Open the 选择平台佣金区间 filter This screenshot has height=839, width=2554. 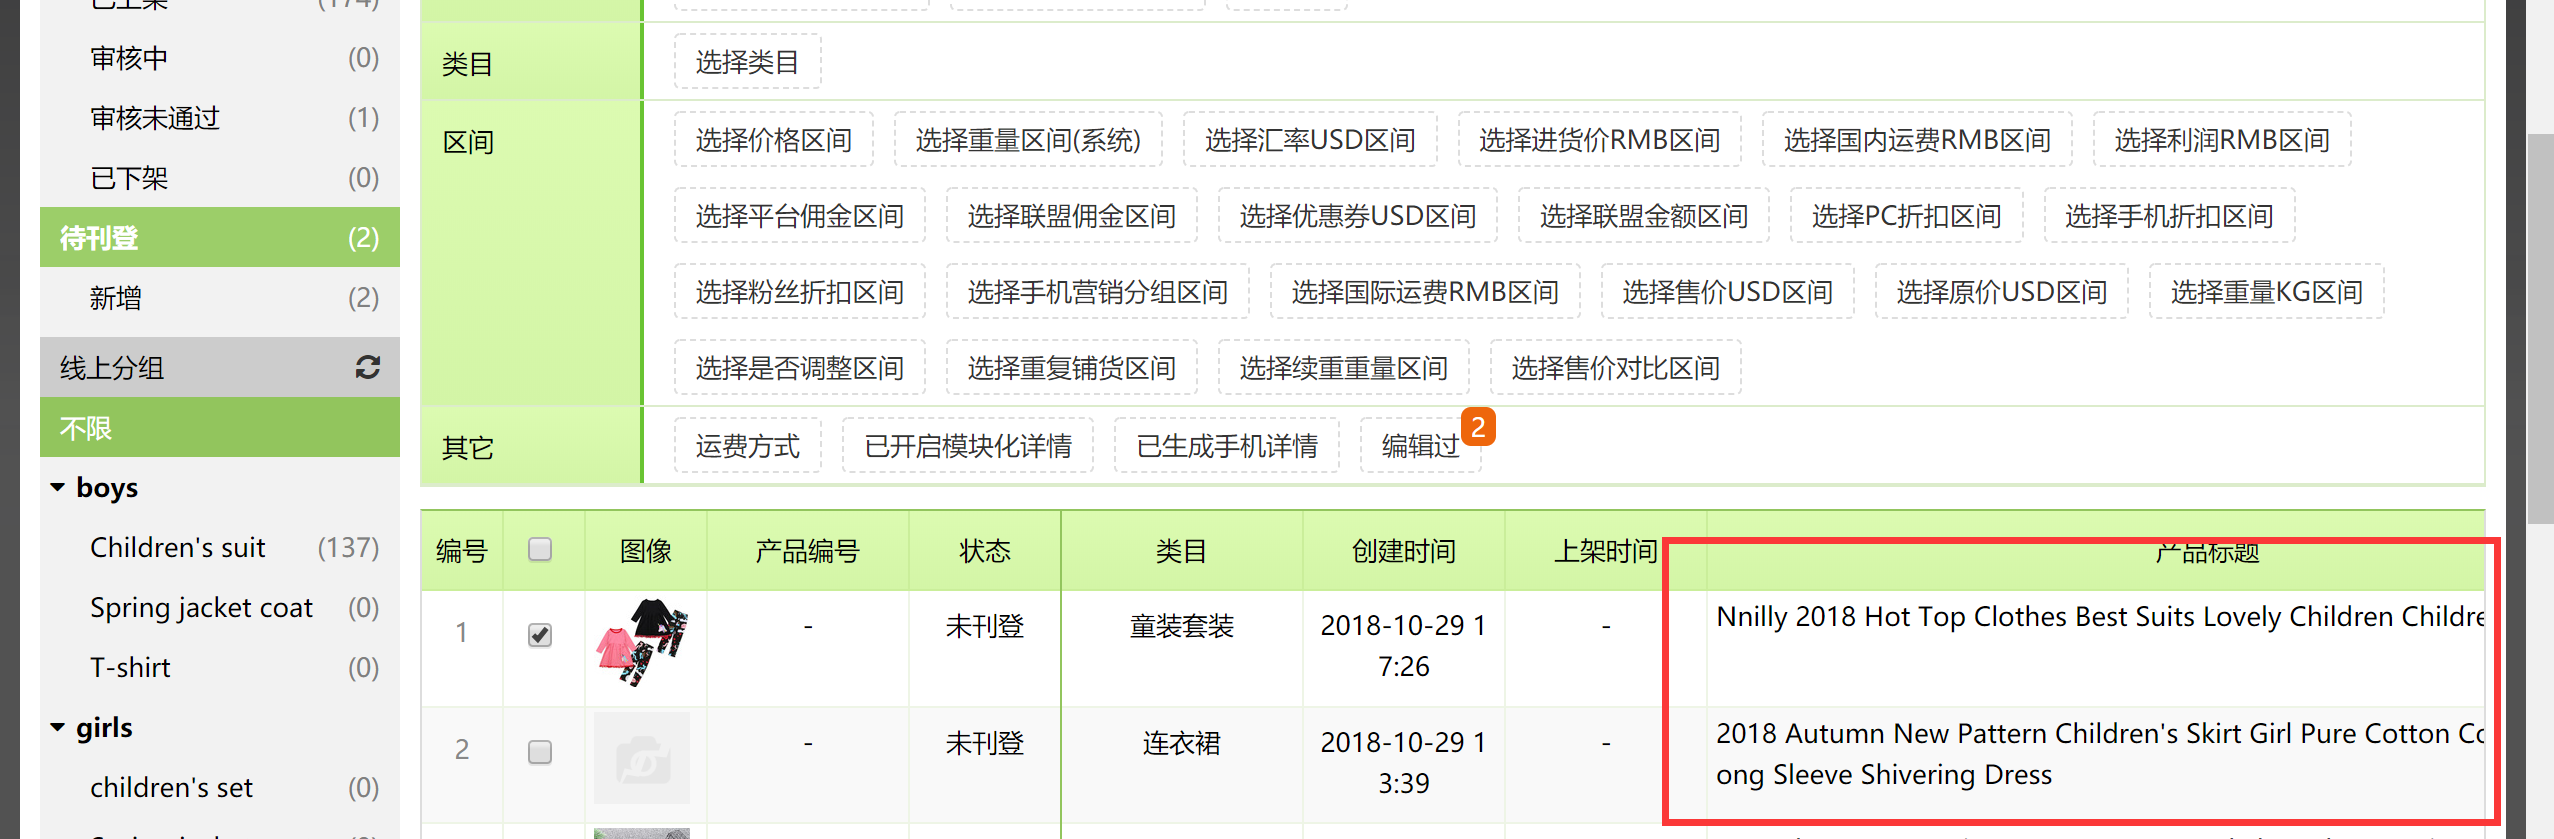pos(799,216)
